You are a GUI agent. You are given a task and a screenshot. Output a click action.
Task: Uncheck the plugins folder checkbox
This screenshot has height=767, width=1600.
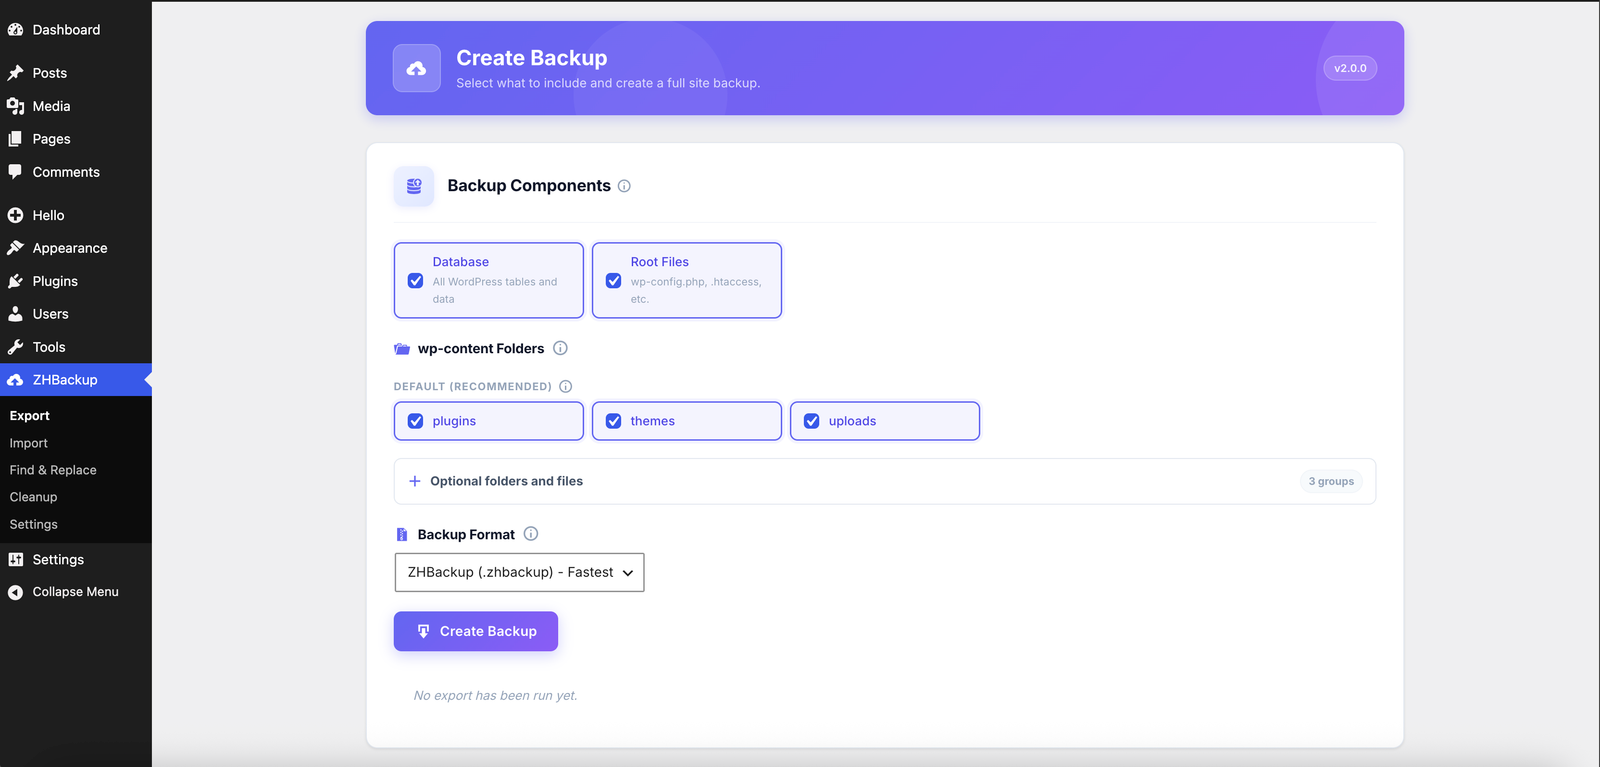(416, 421)
